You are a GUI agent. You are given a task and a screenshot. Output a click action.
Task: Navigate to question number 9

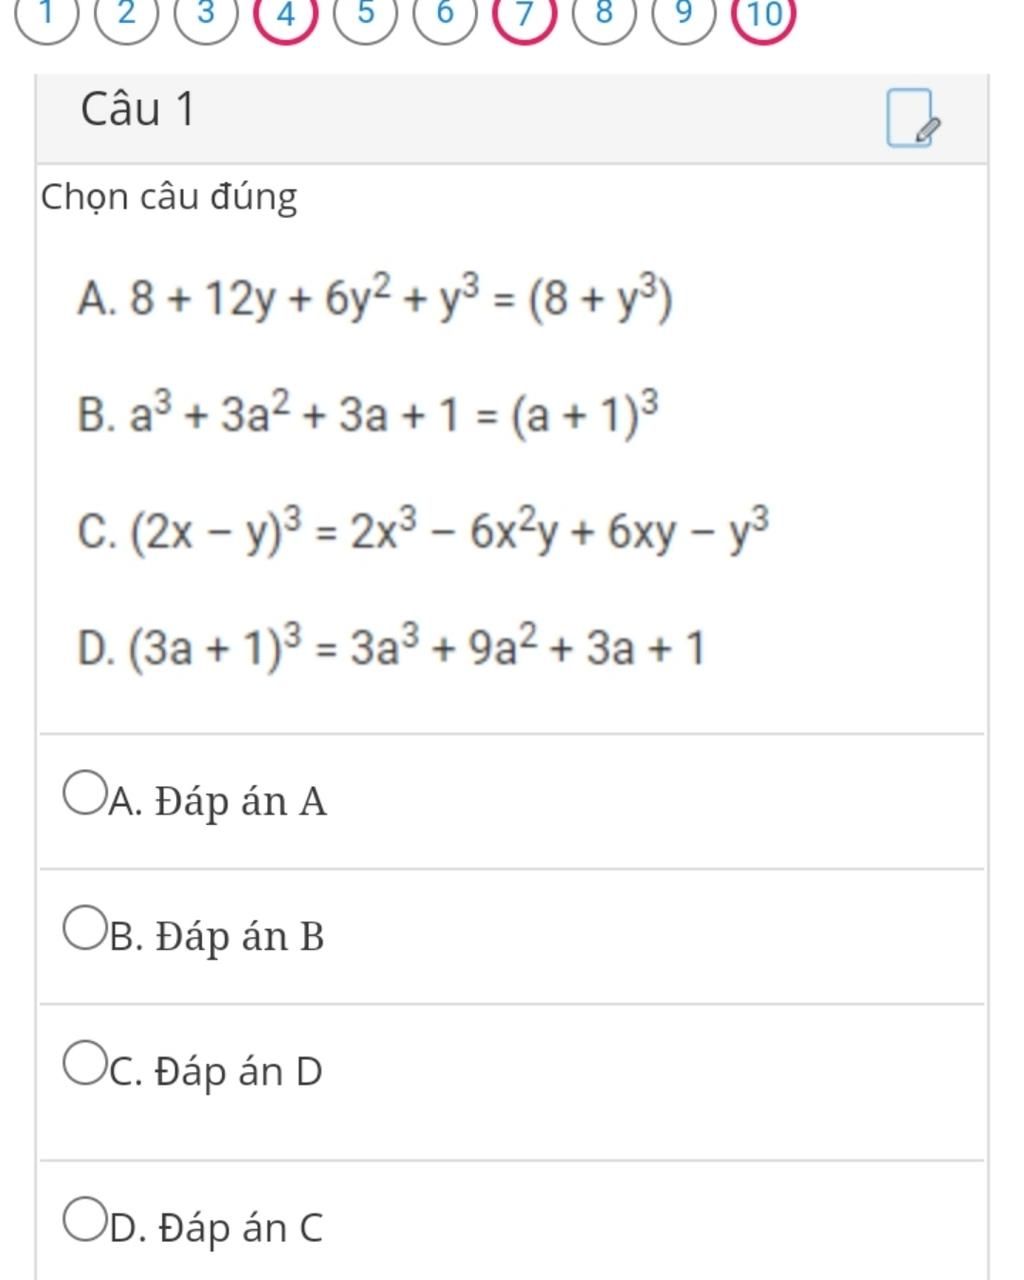(684, 15)
